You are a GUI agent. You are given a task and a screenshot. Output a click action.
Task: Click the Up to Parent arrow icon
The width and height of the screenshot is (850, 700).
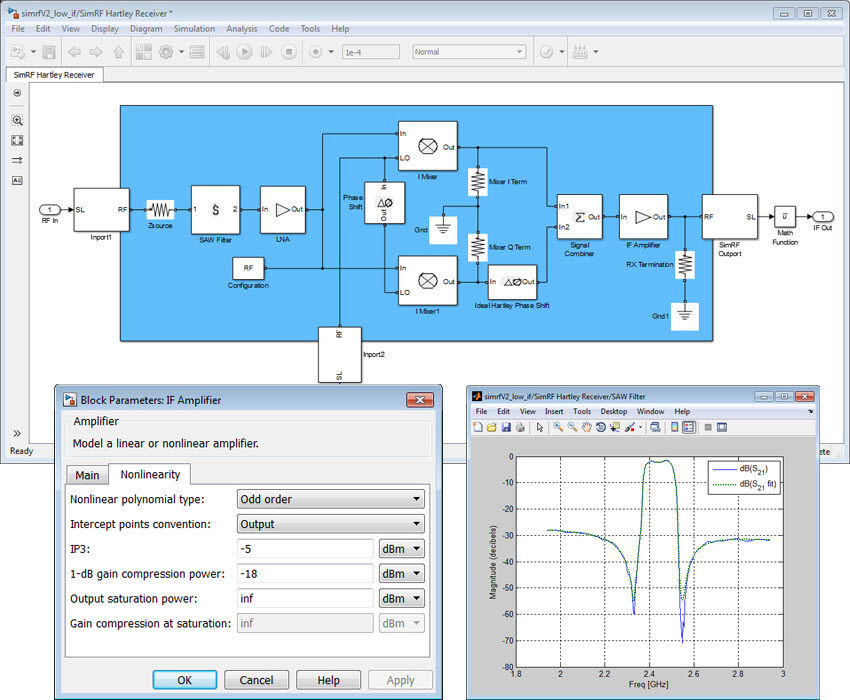tap(118, 52)
